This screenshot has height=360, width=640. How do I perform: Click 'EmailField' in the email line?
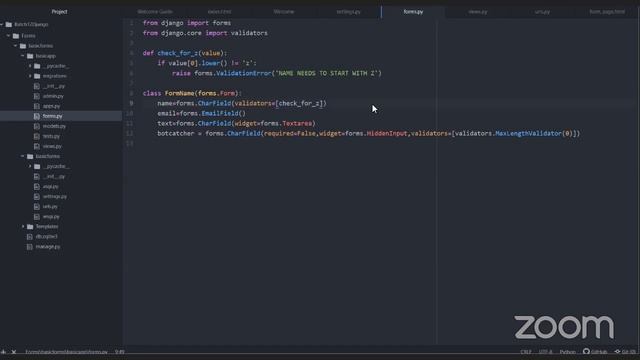[x=220, y=113]
